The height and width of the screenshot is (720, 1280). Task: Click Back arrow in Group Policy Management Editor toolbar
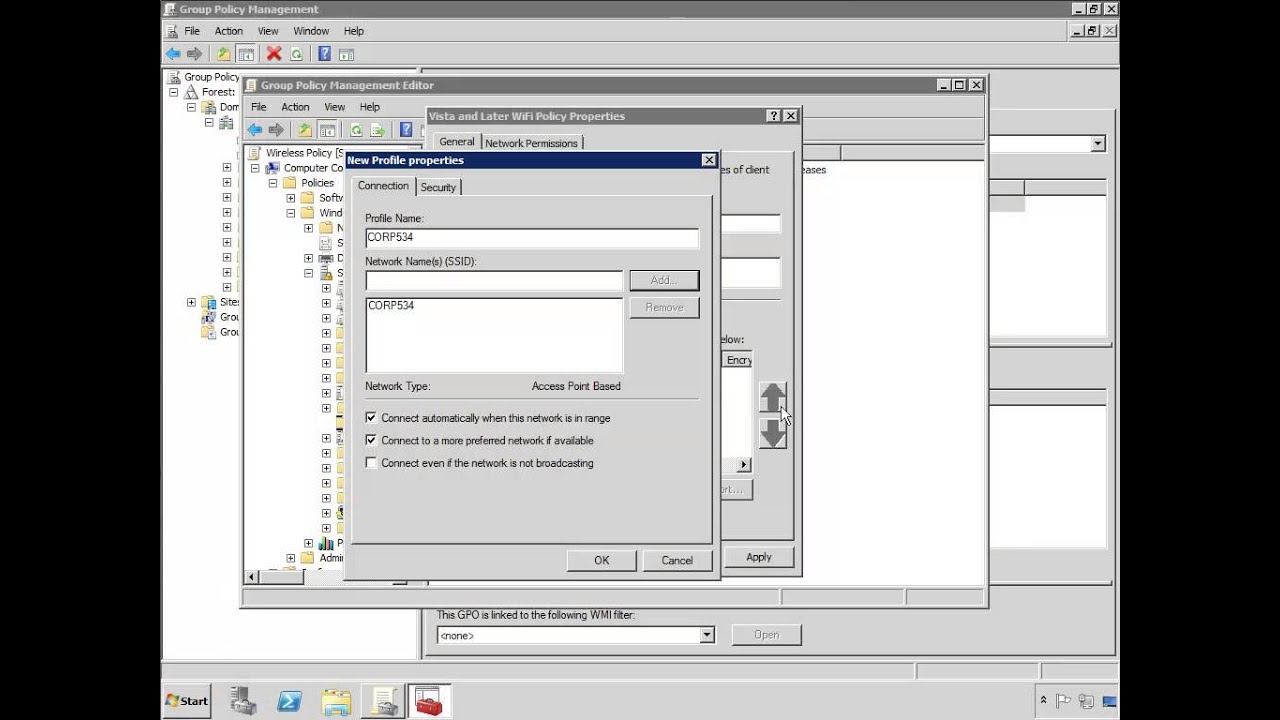click(254, 130)
